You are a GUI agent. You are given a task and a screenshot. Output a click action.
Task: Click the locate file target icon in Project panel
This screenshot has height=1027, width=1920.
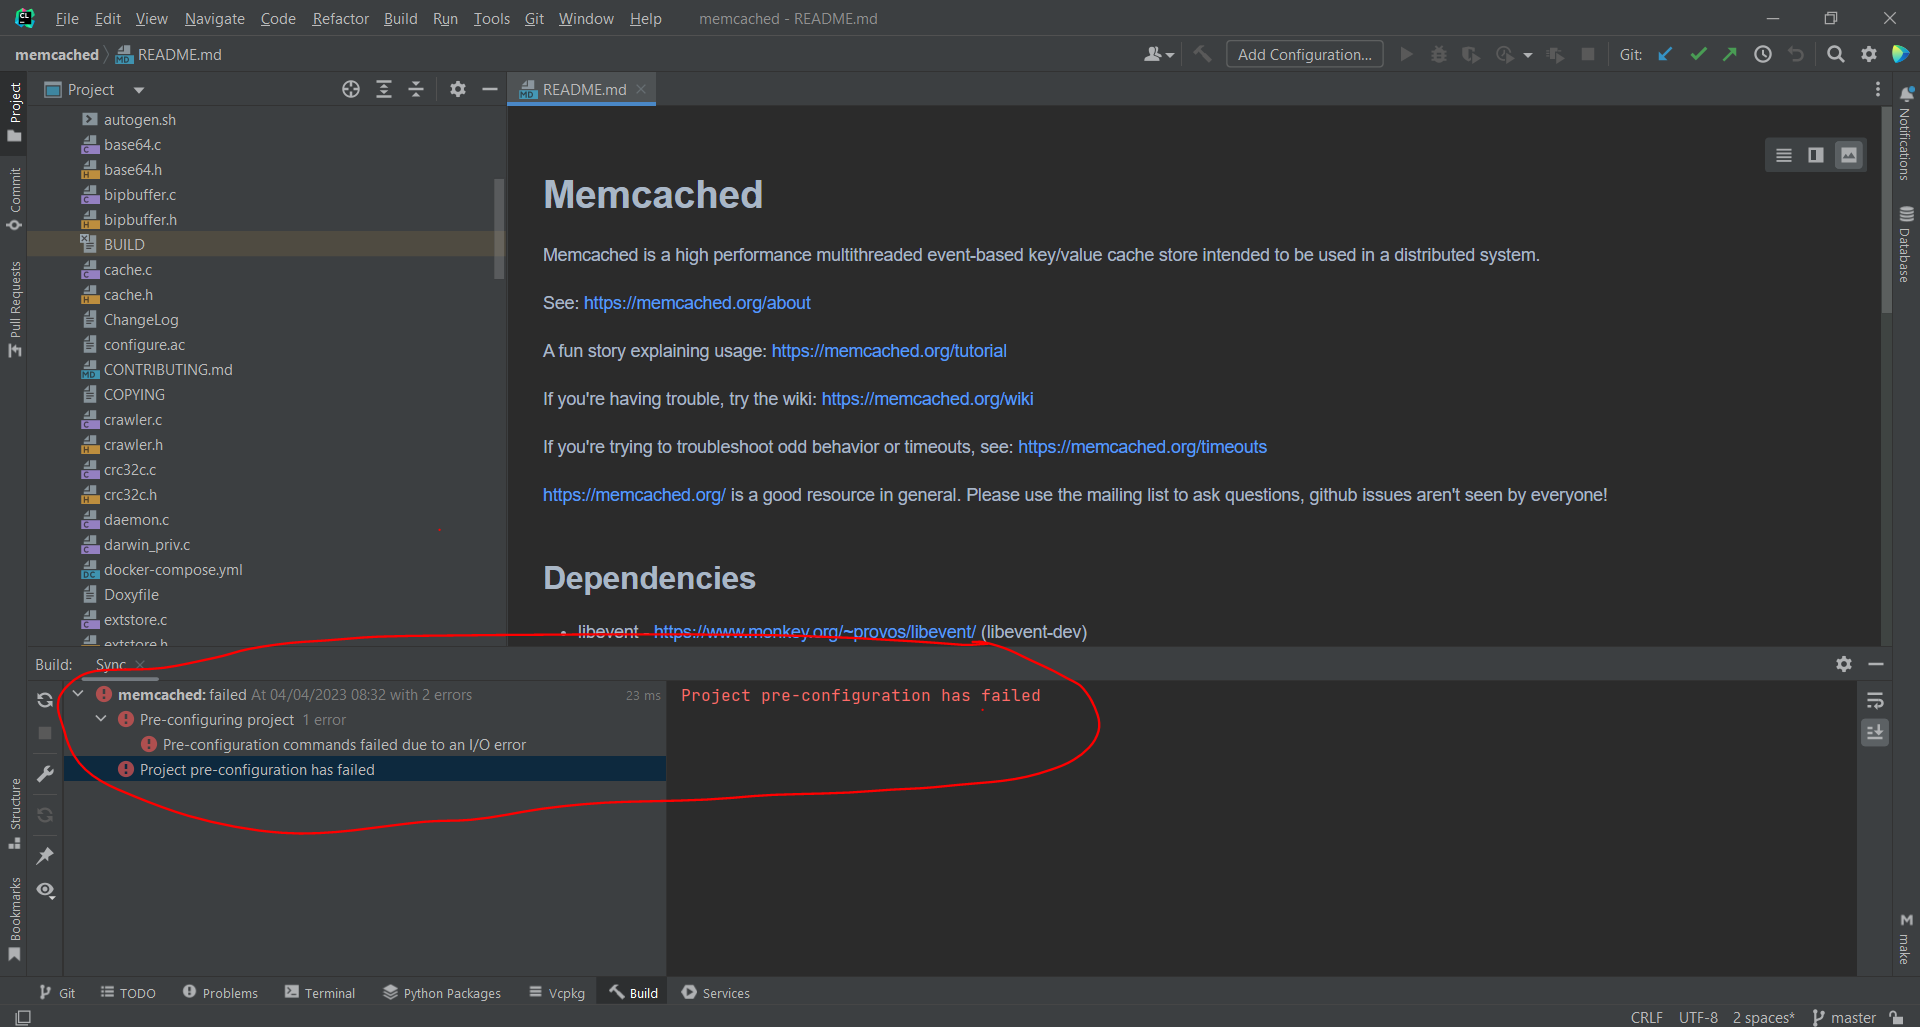pyautogui.click(x=351, y=90)
